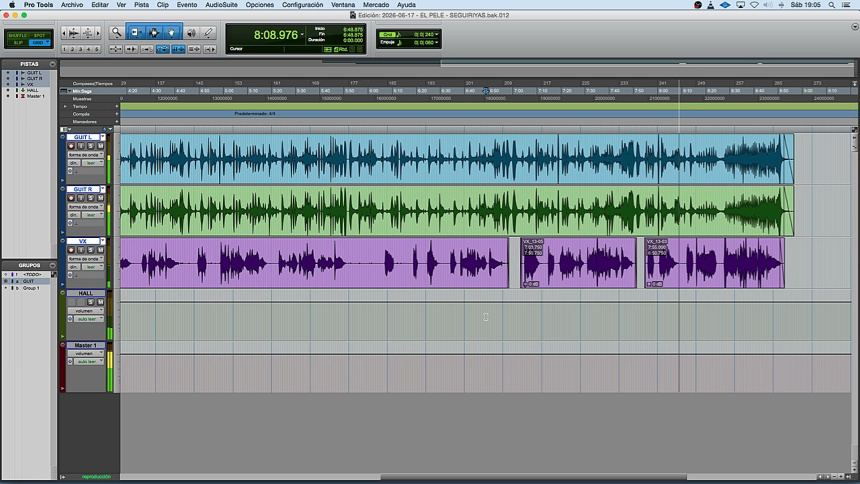Mute the GUIT L track
This screenshot has width=860, height=484.
[x=100, y=146]
